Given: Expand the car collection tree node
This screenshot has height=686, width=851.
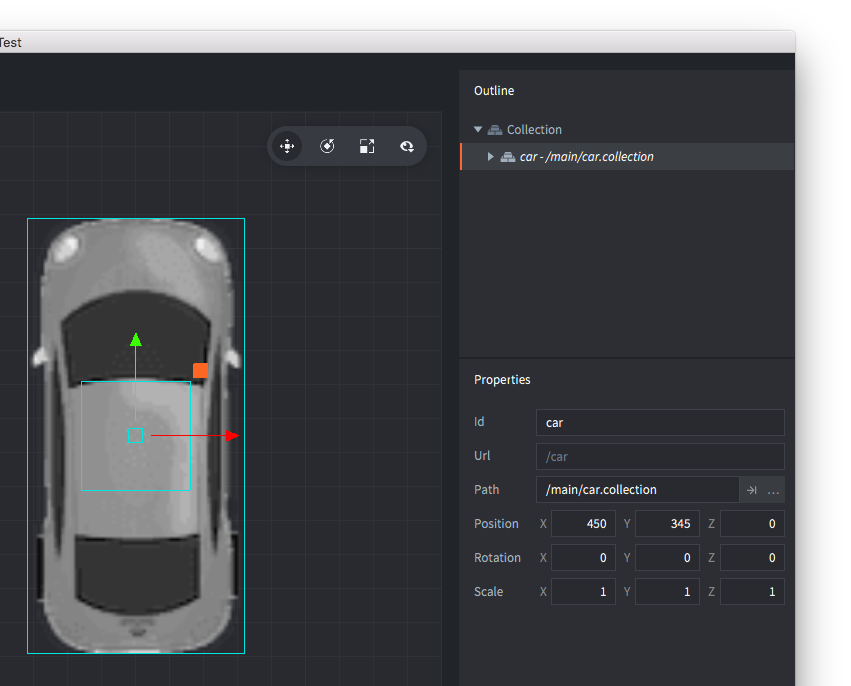Looking at the screenshot, I should (490, 157).
